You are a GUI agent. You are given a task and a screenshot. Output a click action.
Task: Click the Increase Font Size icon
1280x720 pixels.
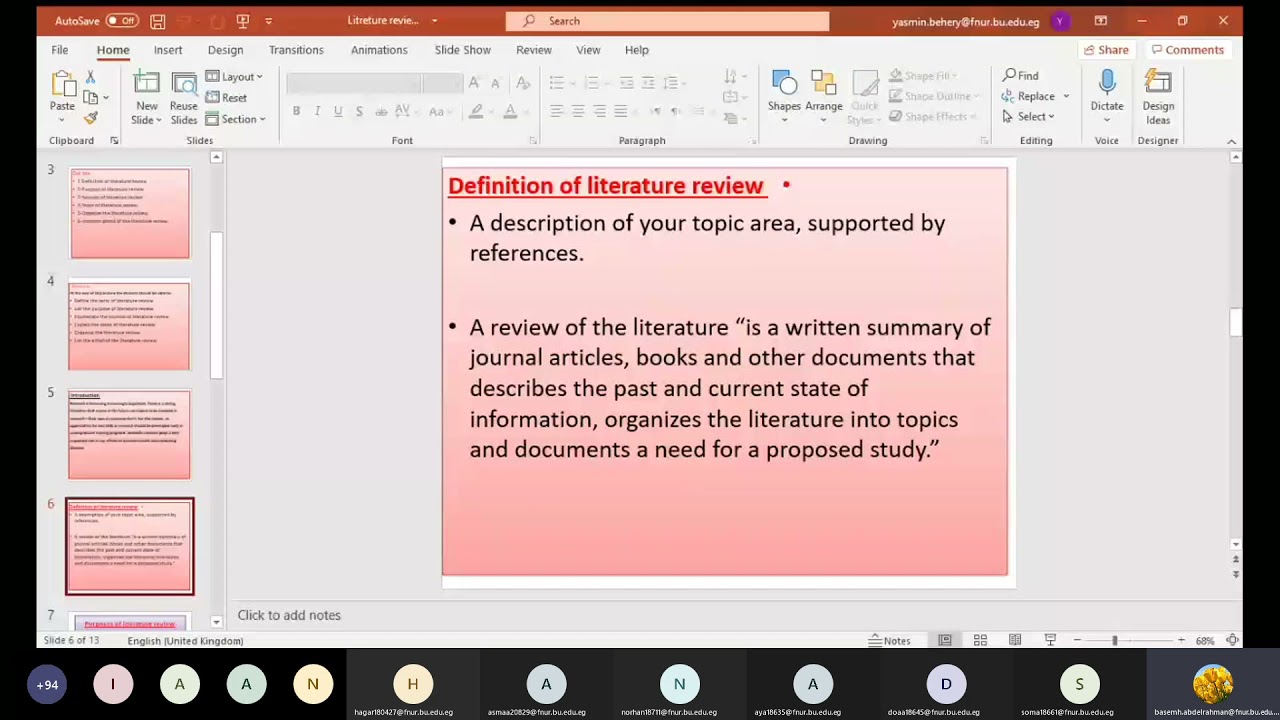pos(474,83)
